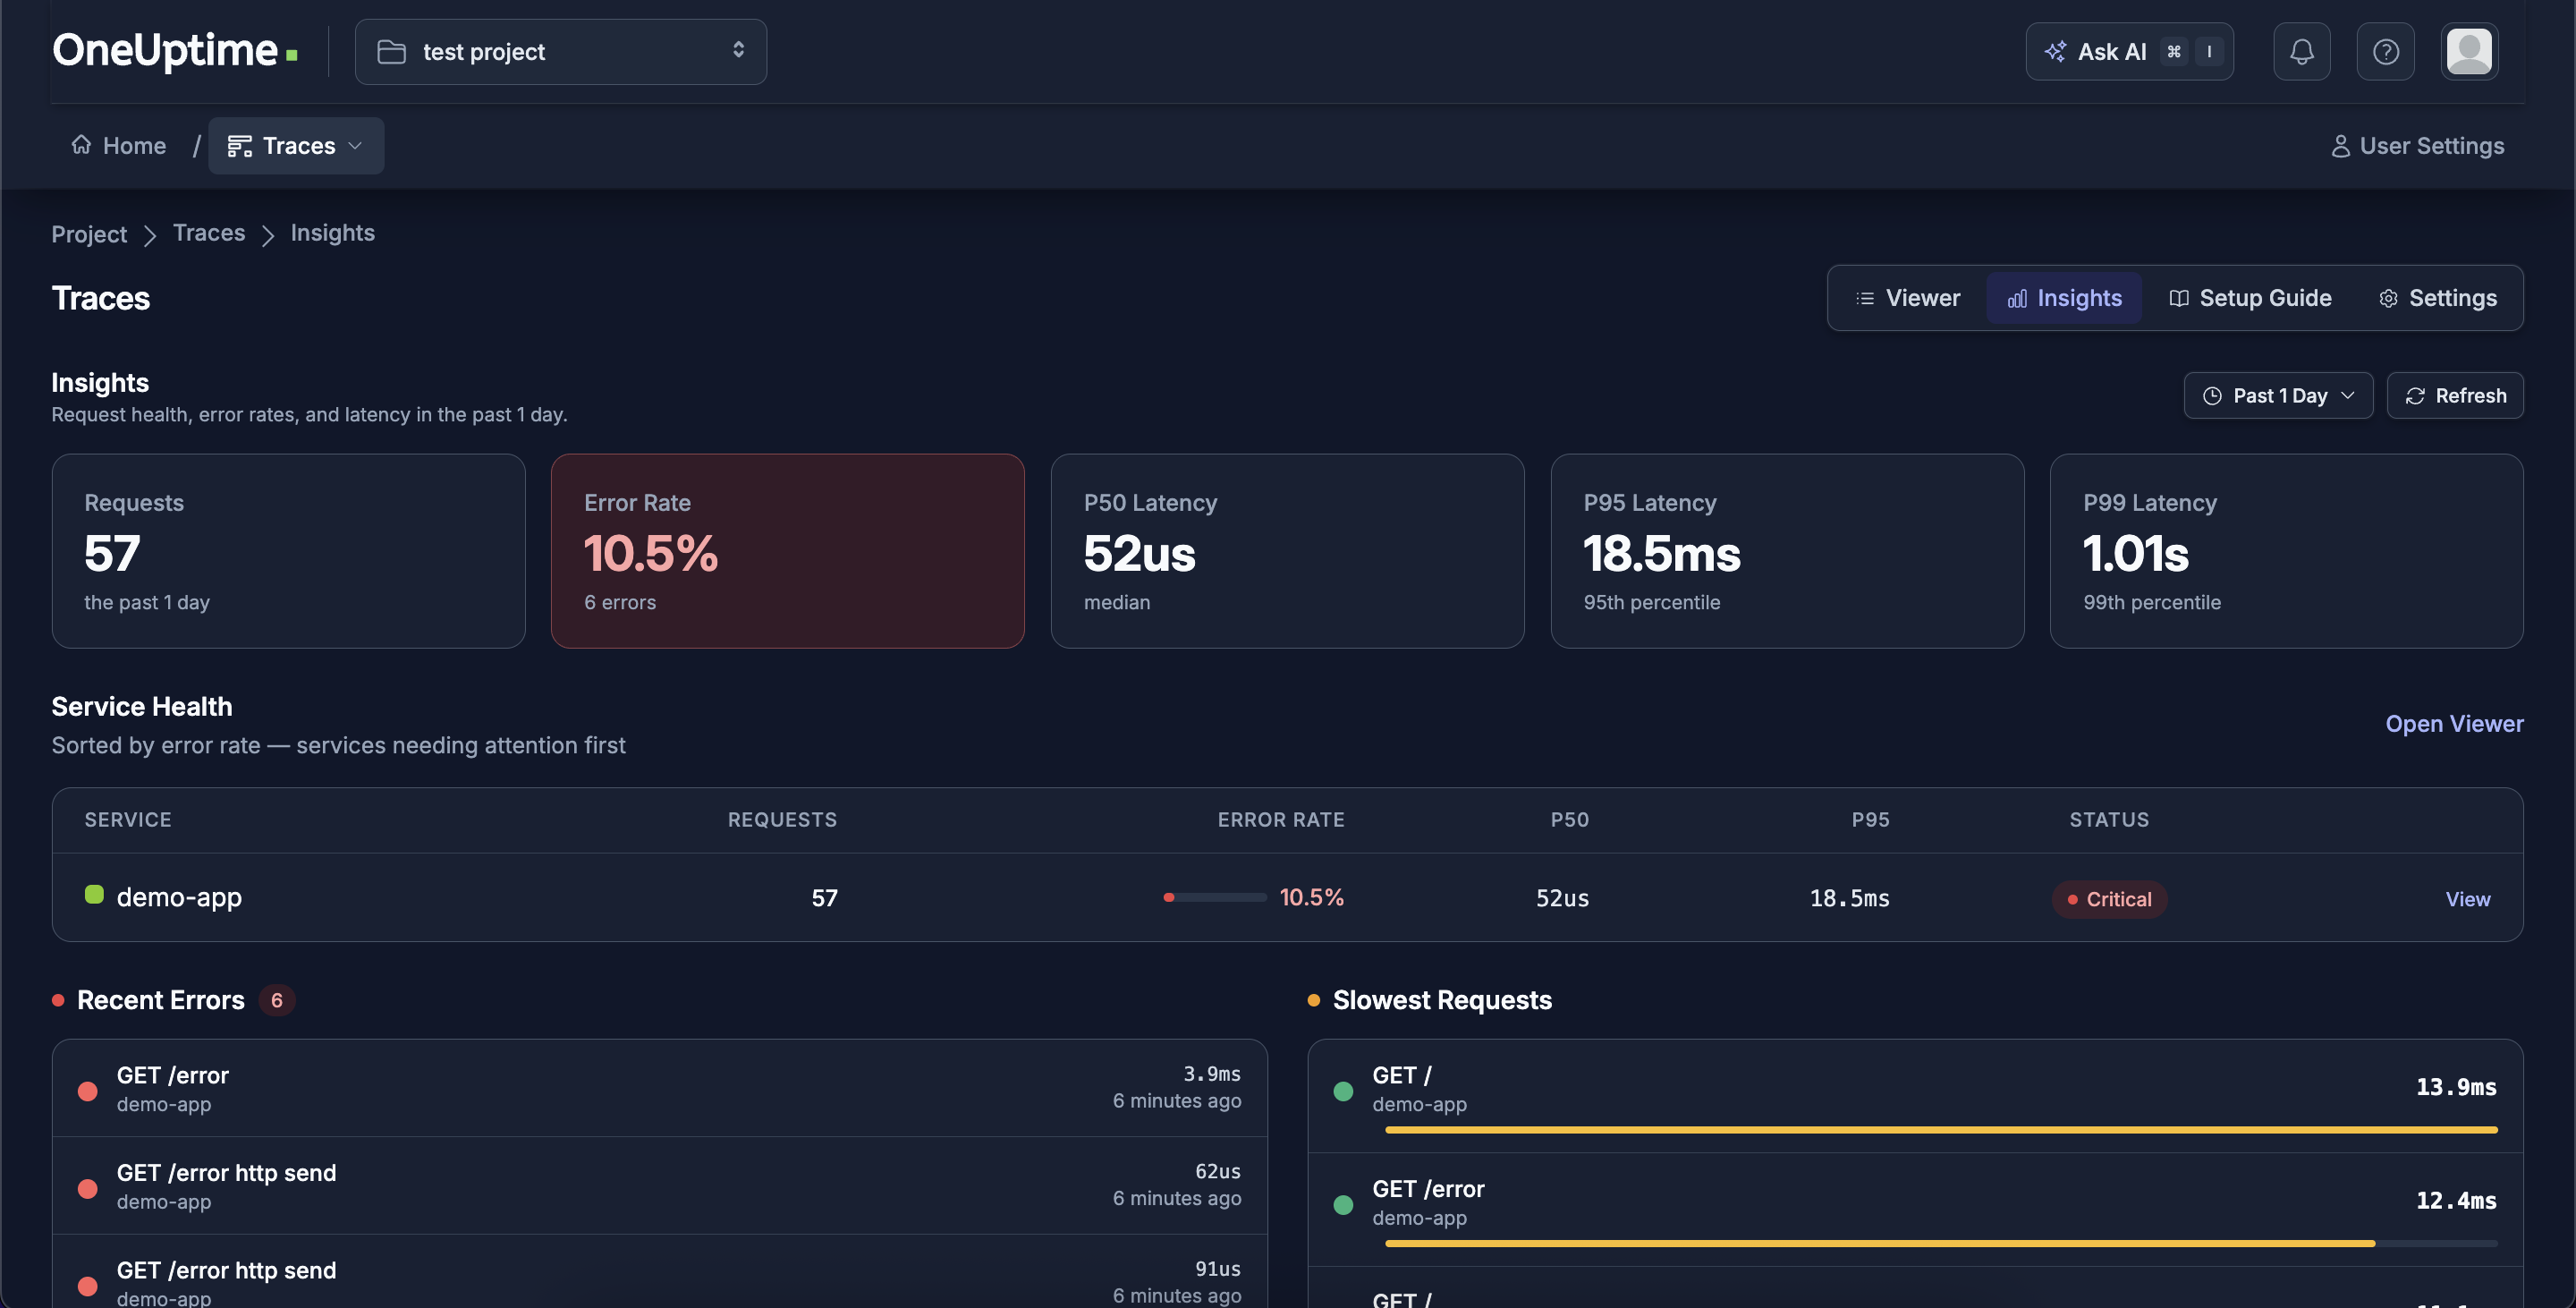Click the Home house icon
2576x1308 pixels.
(81, 145)
